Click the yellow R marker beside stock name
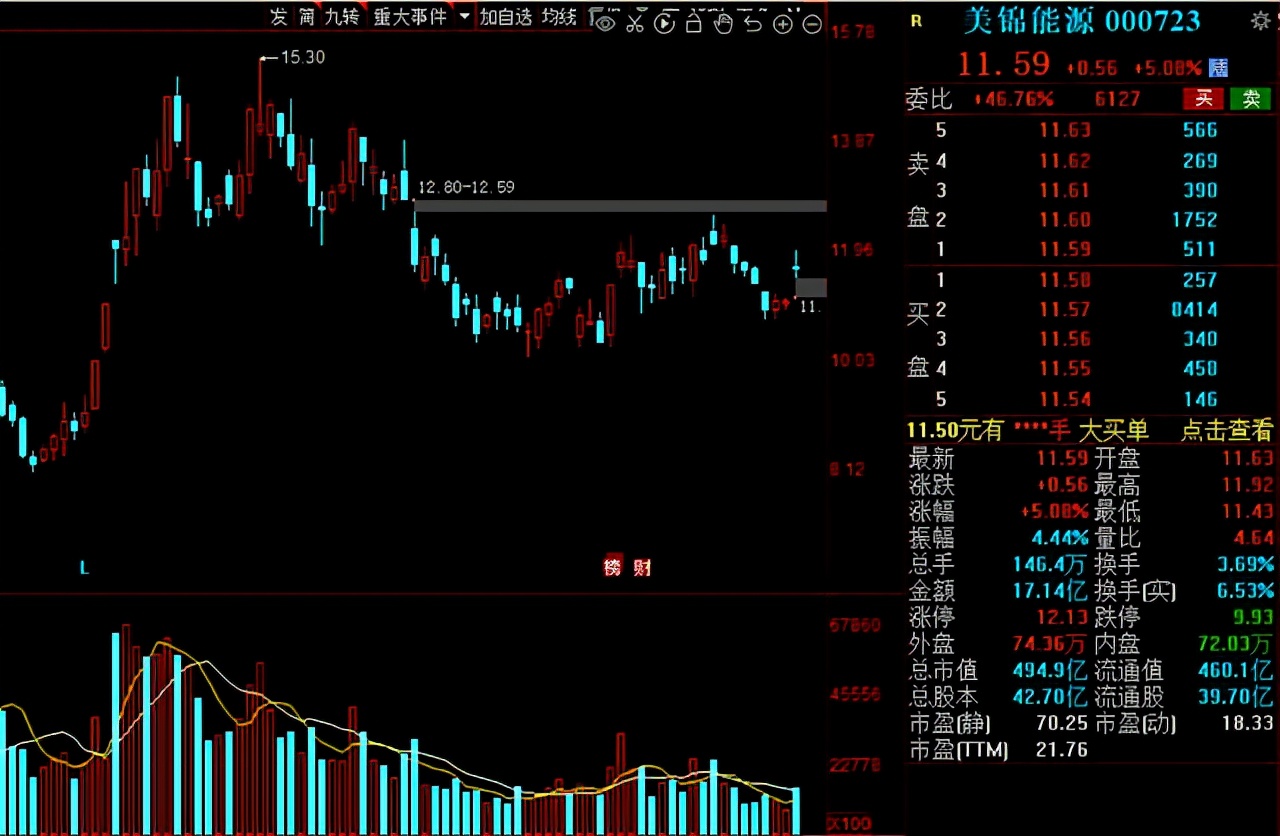Image resolution: width=1280 pixels, height=836 pixels. click(x=917, y=20)
